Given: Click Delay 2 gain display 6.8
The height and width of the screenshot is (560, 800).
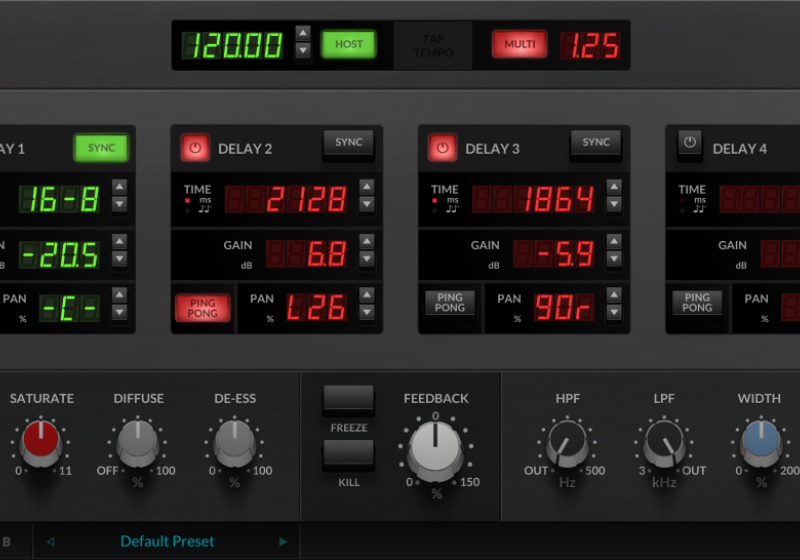Looking at the screenshot, I should [x=307, y=253].
